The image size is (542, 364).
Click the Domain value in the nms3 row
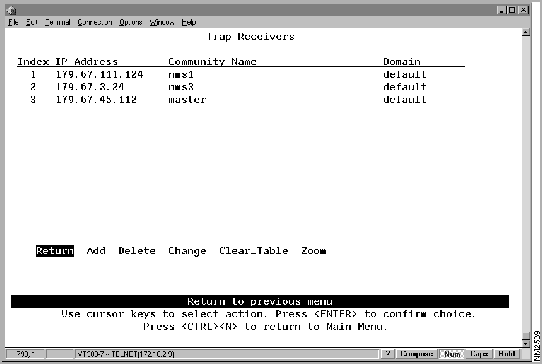404,87
